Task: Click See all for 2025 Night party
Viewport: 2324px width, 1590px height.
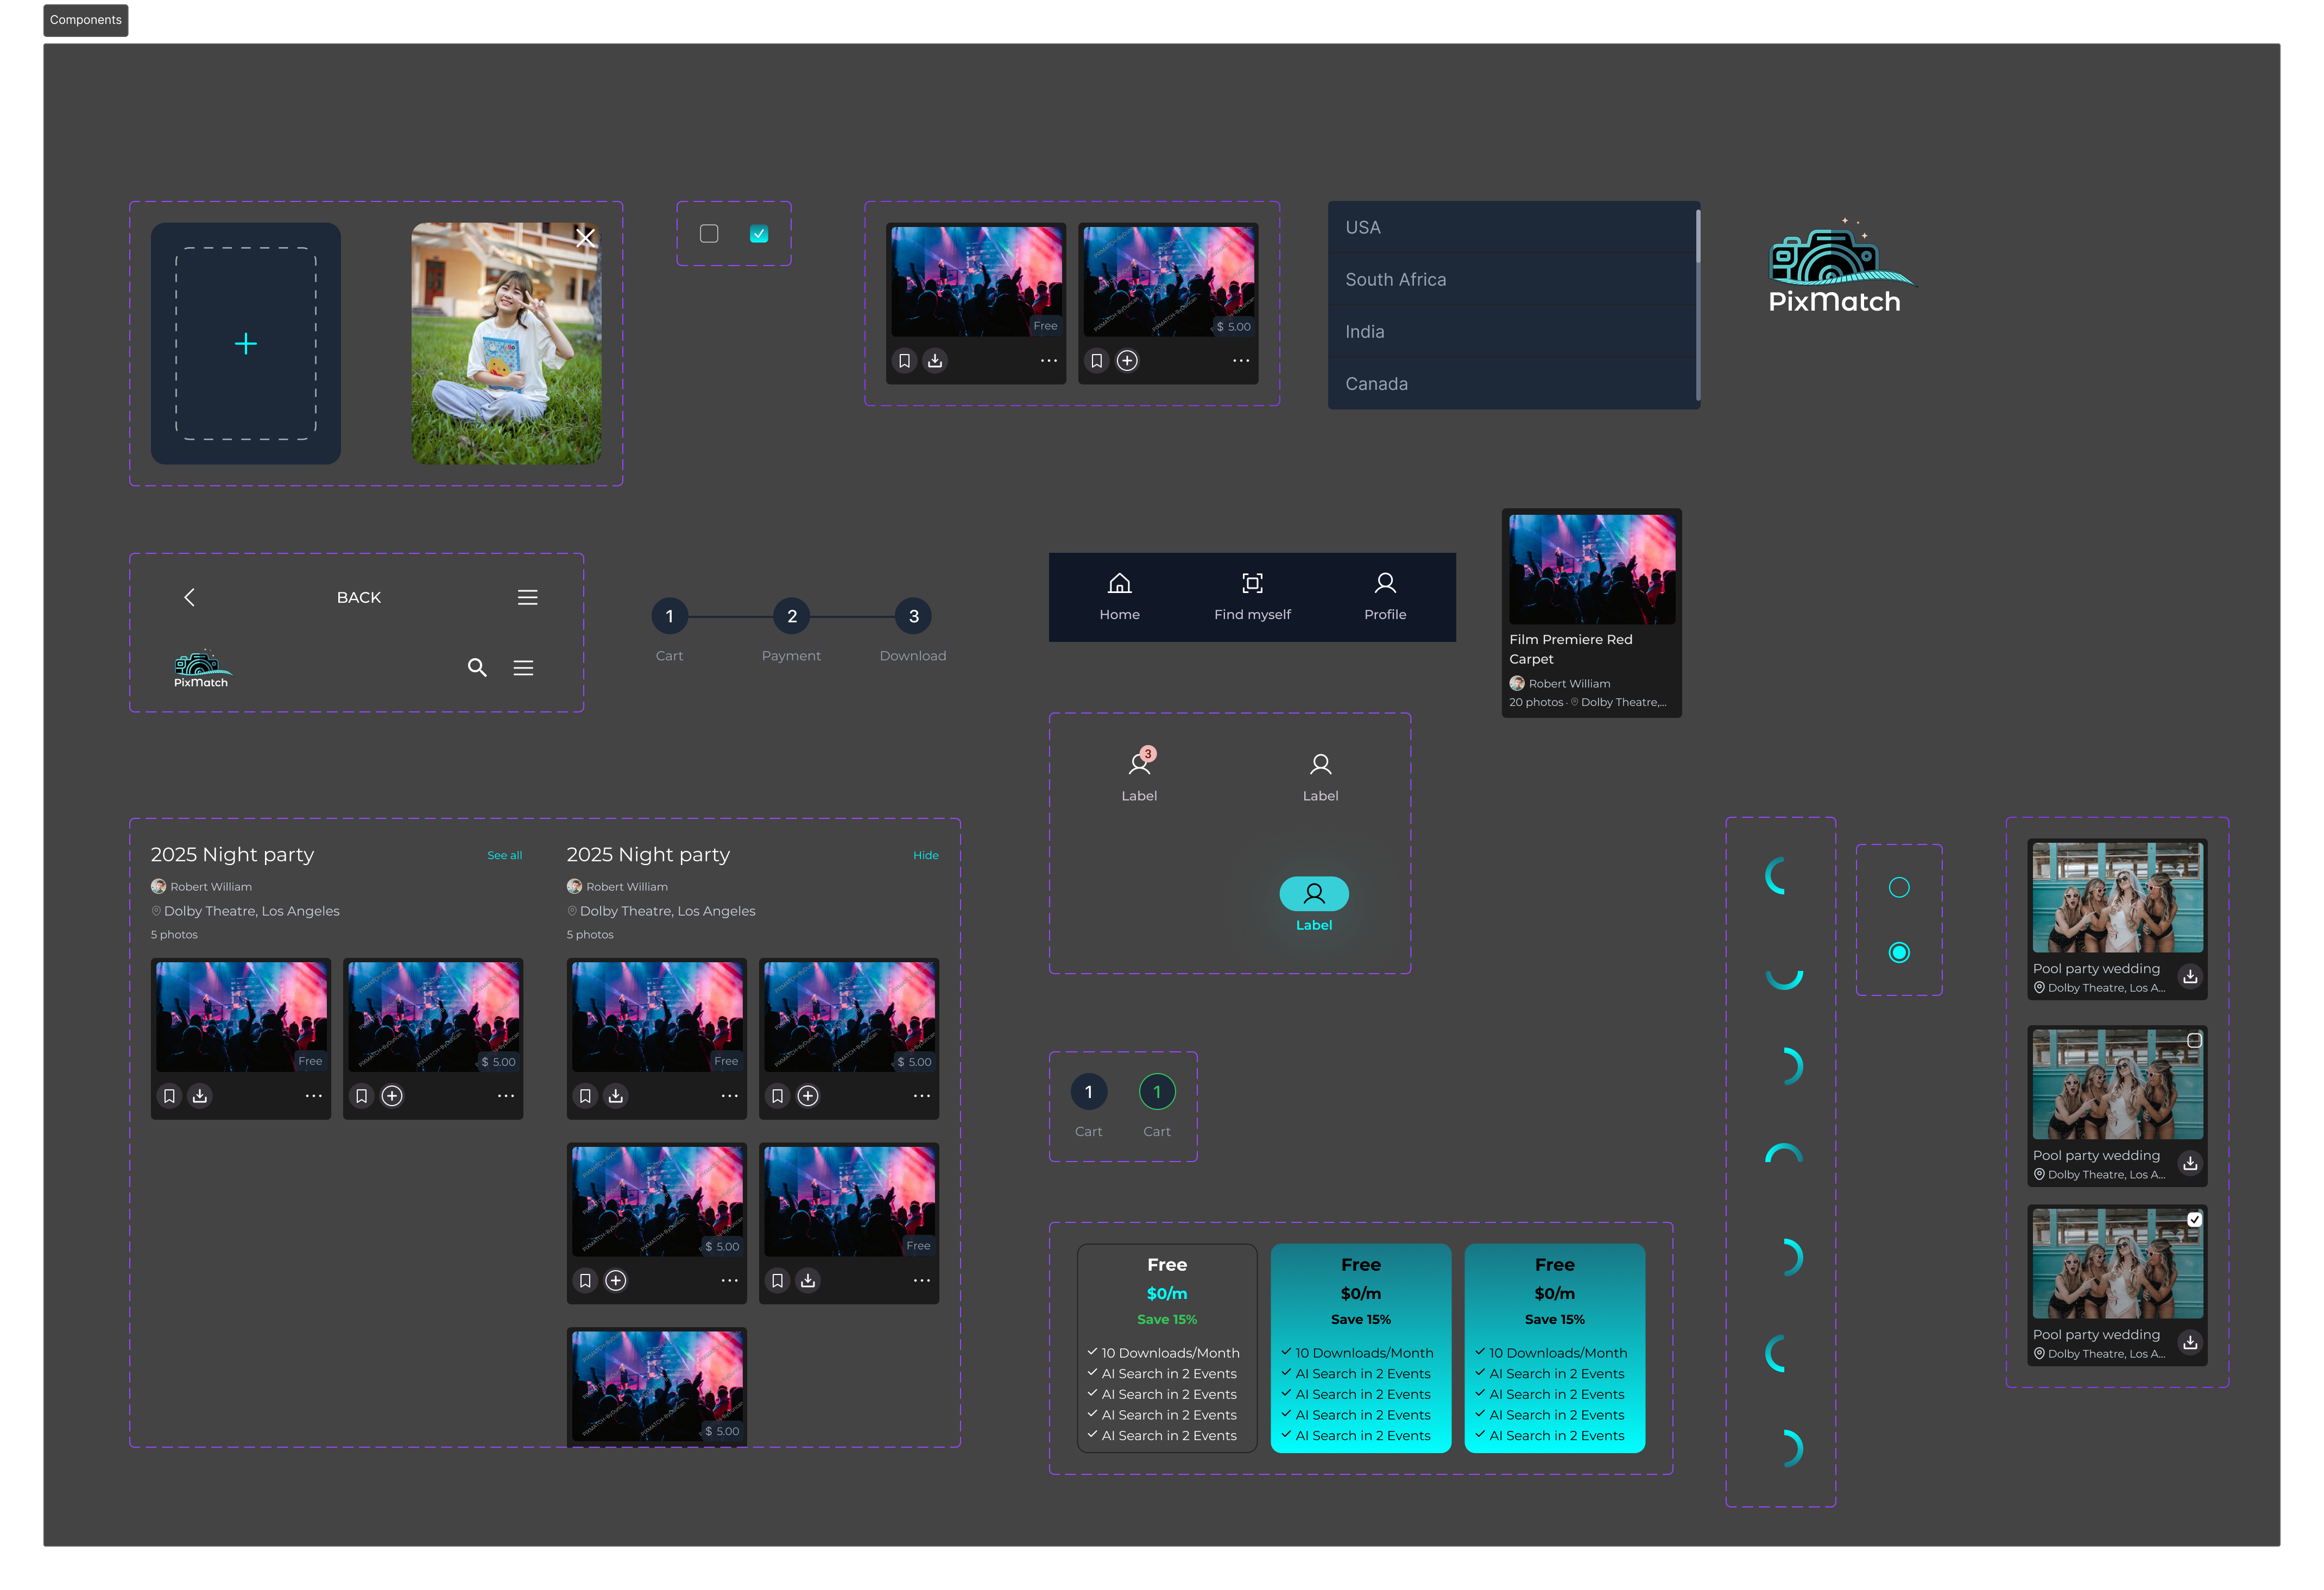Action: (x=505, y=856)
